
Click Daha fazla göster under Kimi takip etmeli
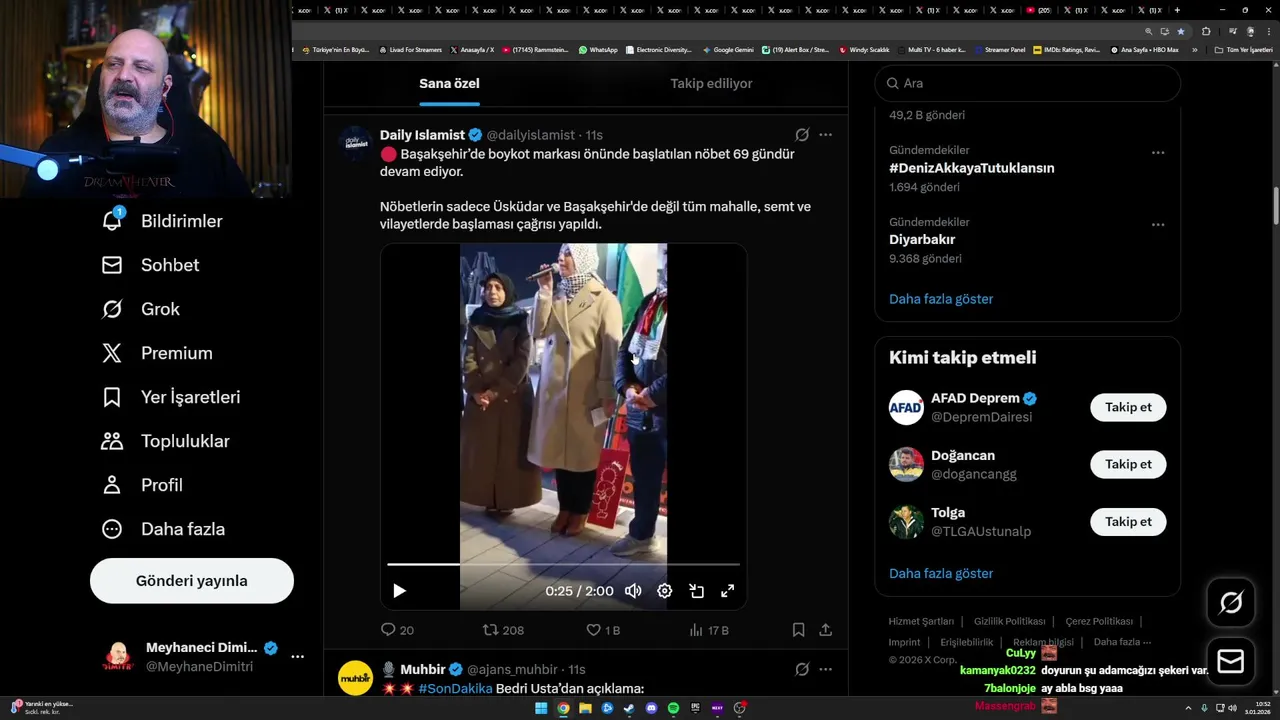[x=941, y=574]
